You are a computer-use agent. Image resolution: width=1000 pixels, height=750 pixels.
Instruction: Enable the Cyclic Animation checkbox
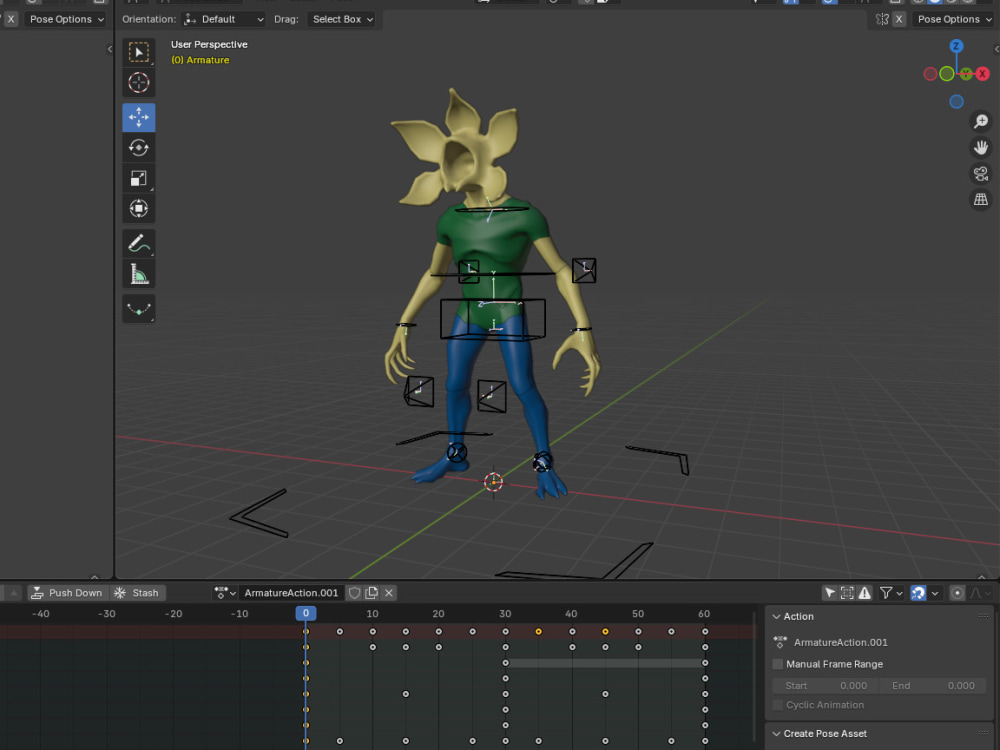[778, 705]
